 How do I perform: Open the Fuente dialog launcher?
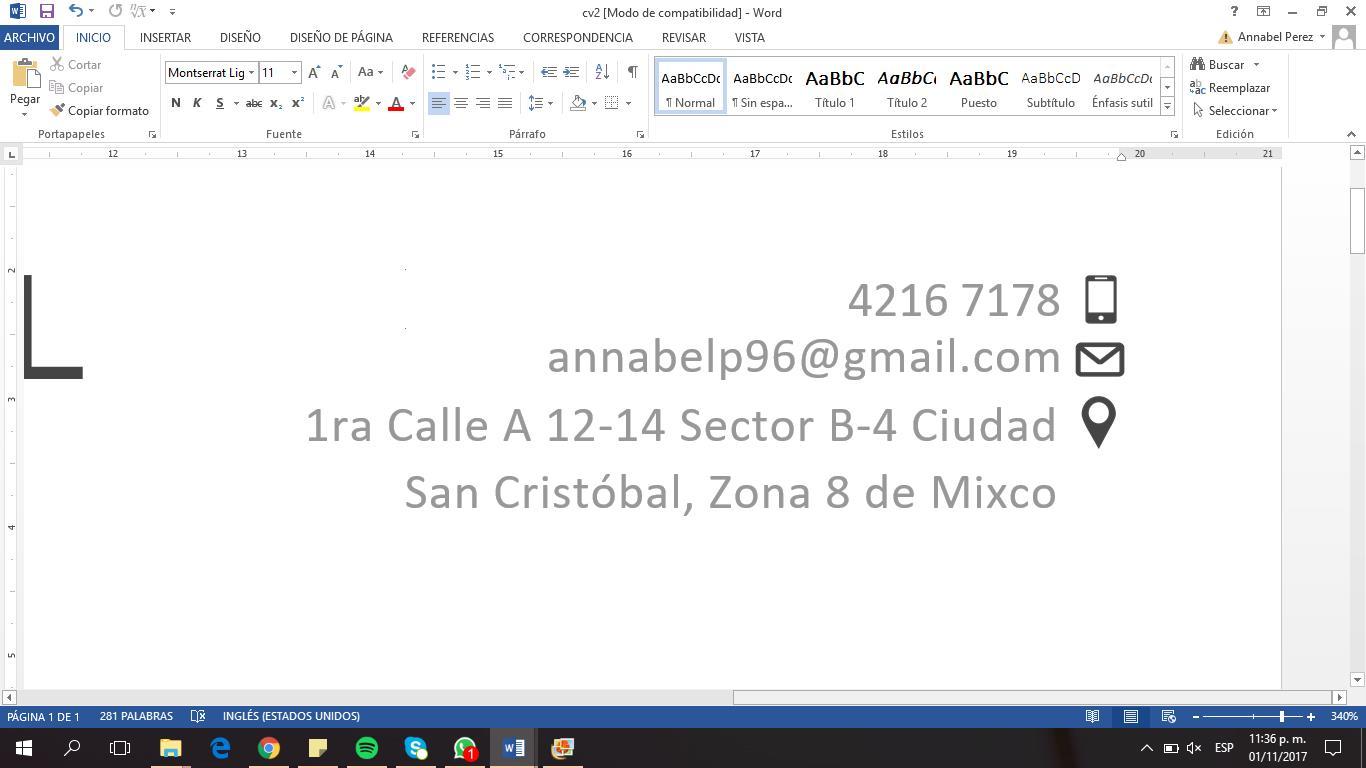pos(415,134)
